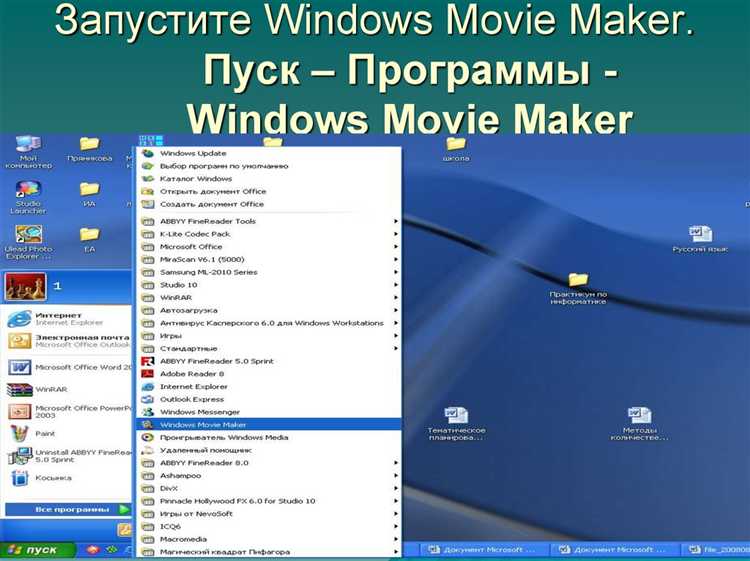Open Мой компьютер desktop icon

(x=28, y=152)
